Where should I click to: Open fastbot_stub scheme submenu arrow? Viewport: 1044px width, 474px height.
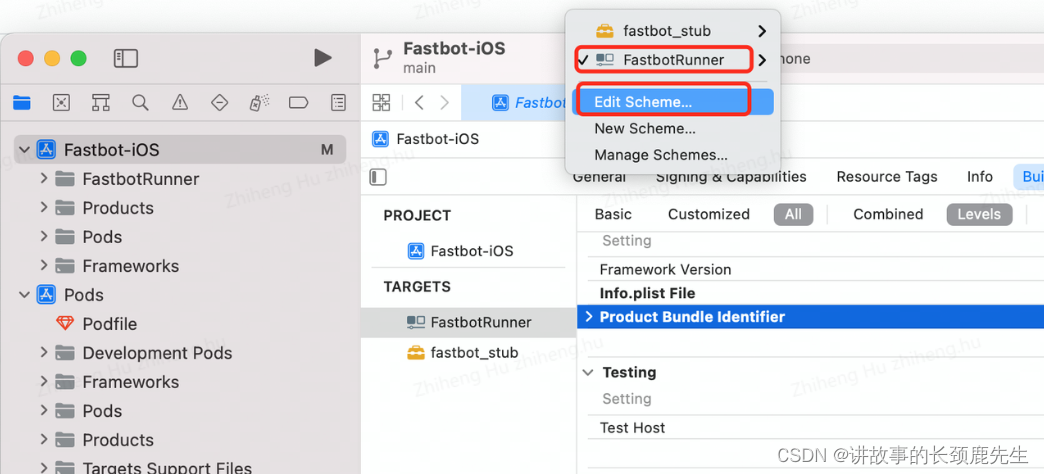tap(762, 31)
